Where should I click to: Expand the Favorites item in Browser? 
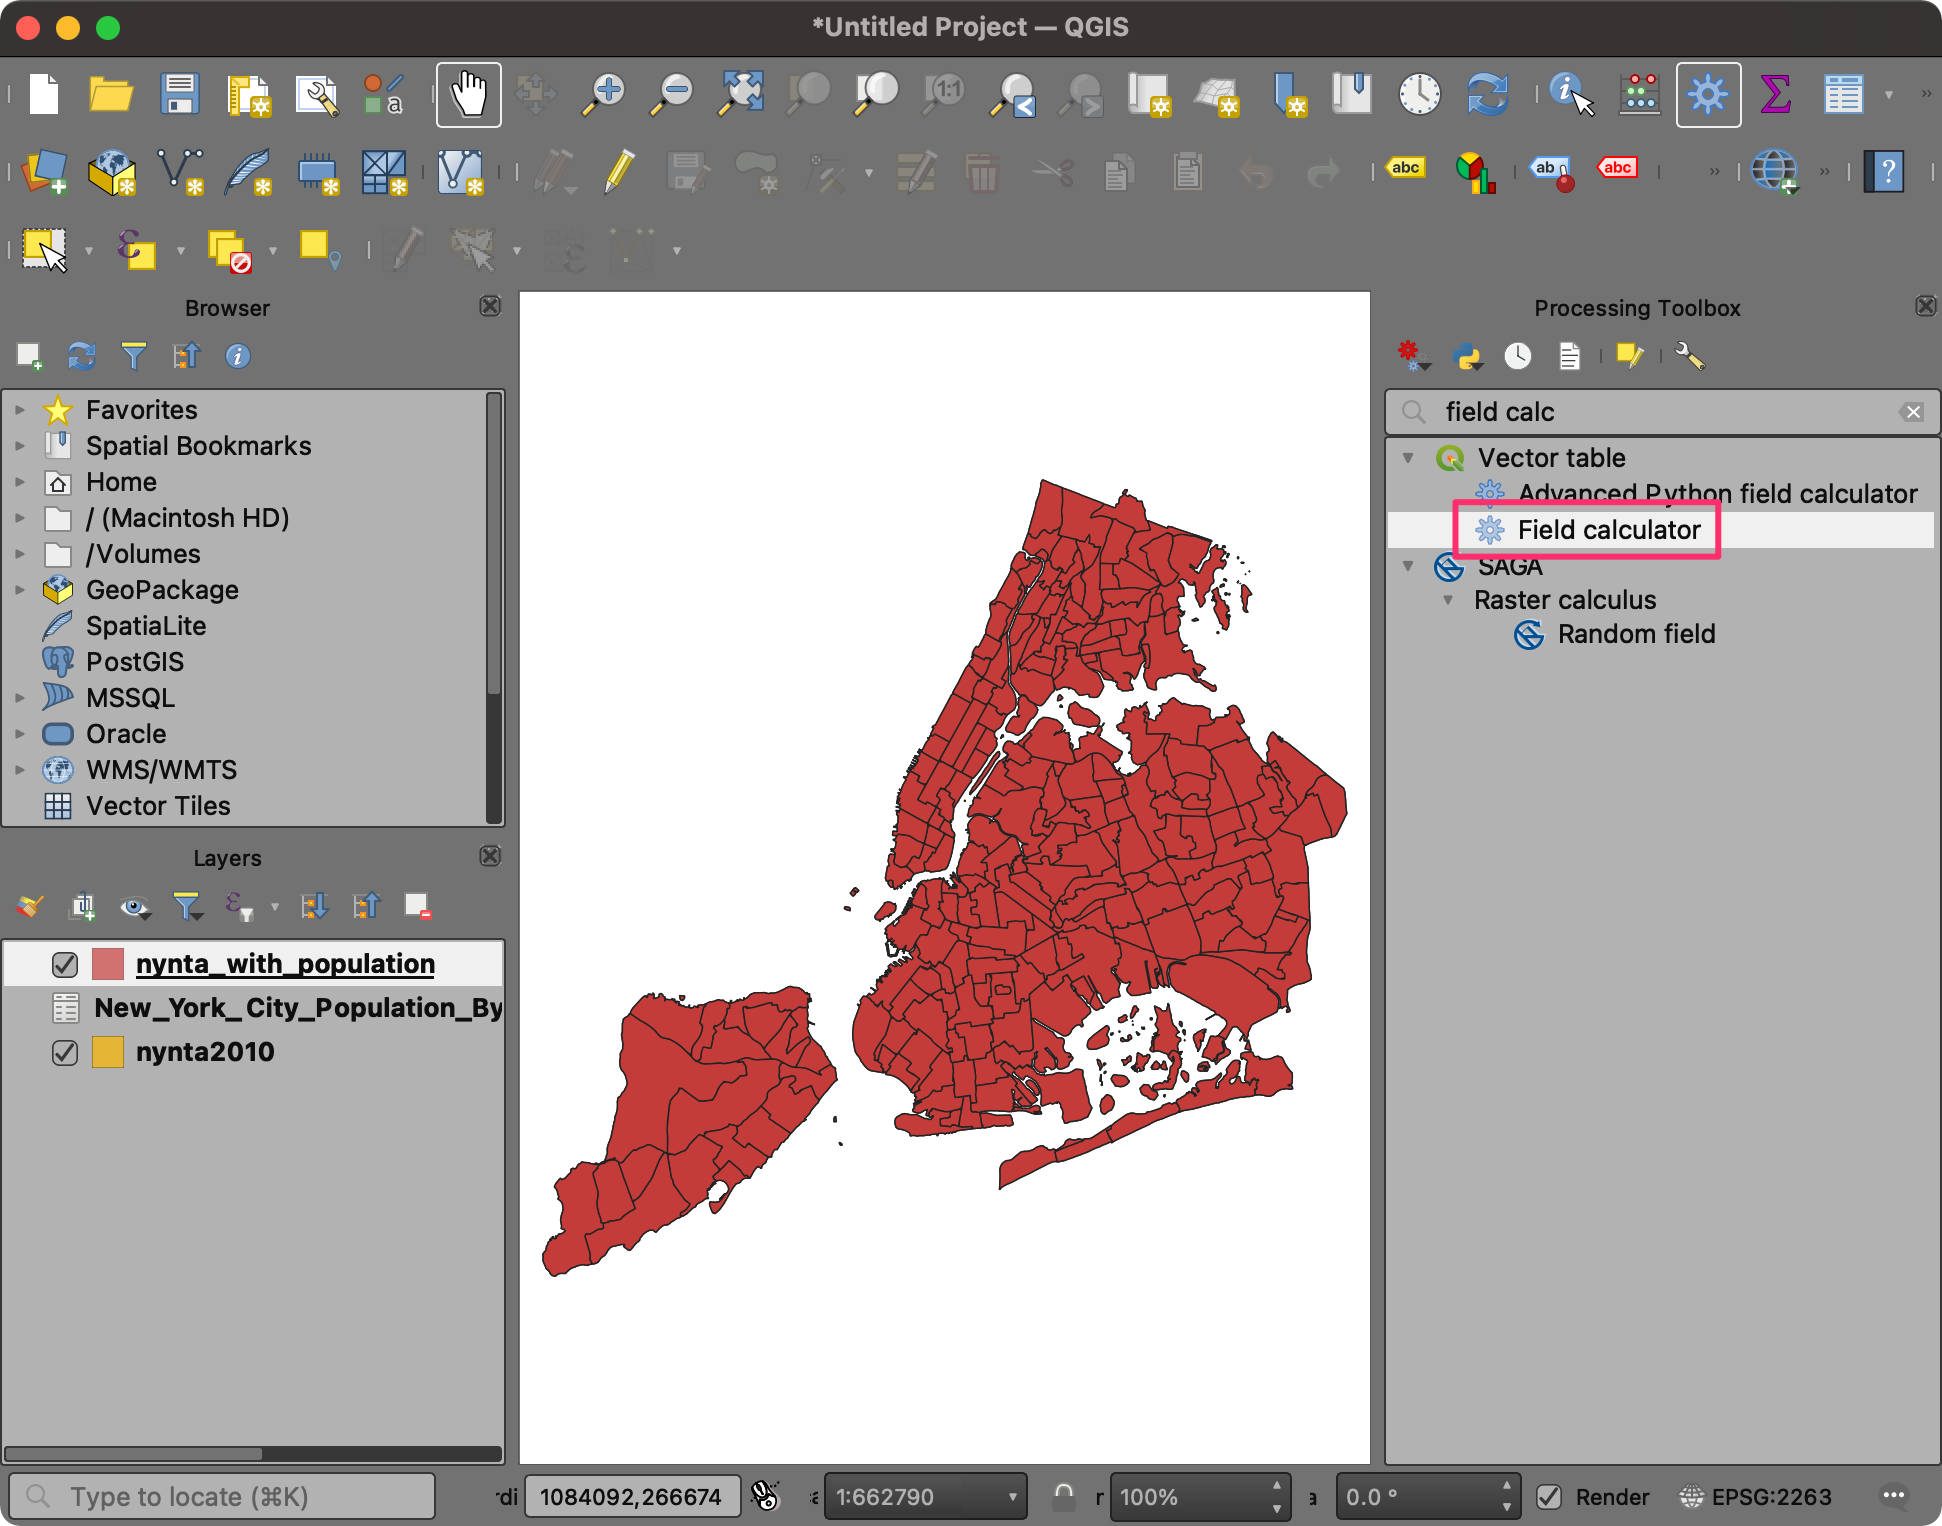pyautogui.click(x=19, y=410)
